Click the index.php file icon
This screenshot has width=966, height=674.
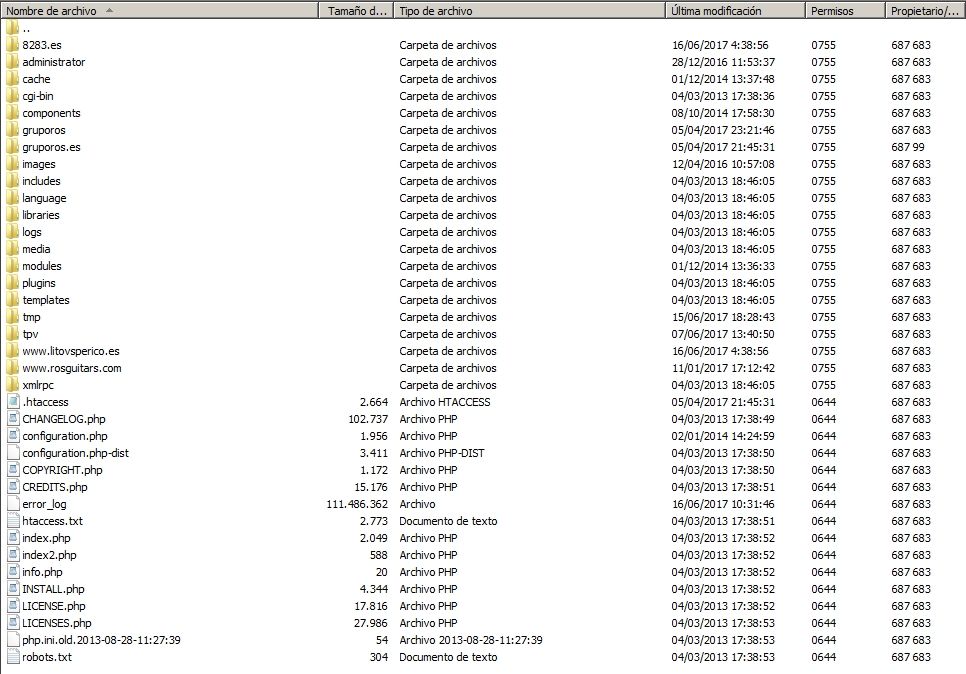point(13,538)
